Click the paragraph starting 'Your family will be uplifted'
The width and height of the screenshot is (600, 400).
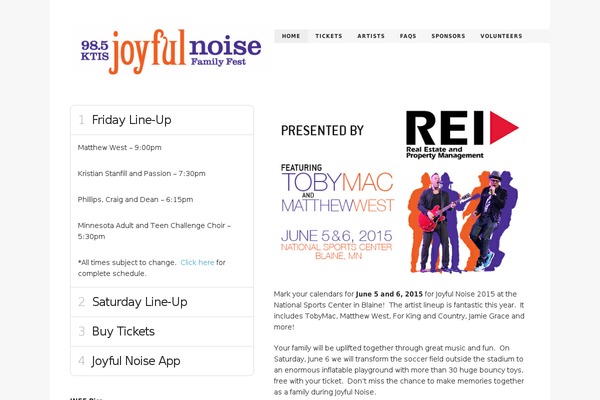click(399, 370)
